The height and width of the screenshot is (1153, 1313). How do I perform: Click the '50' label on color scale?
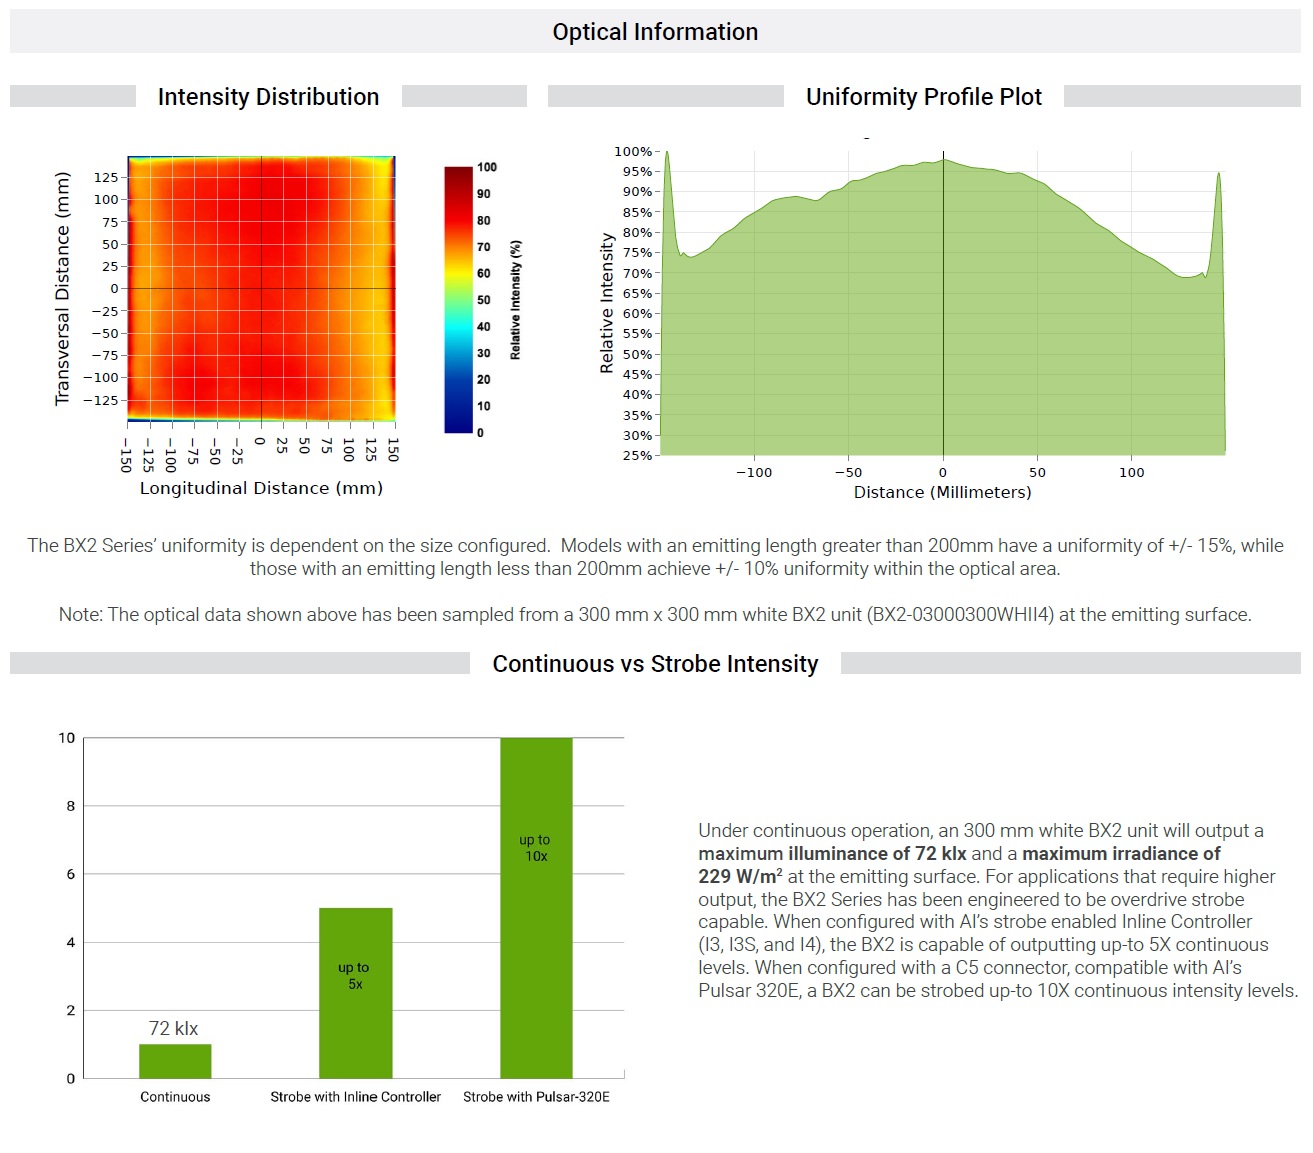pos(484,300)
